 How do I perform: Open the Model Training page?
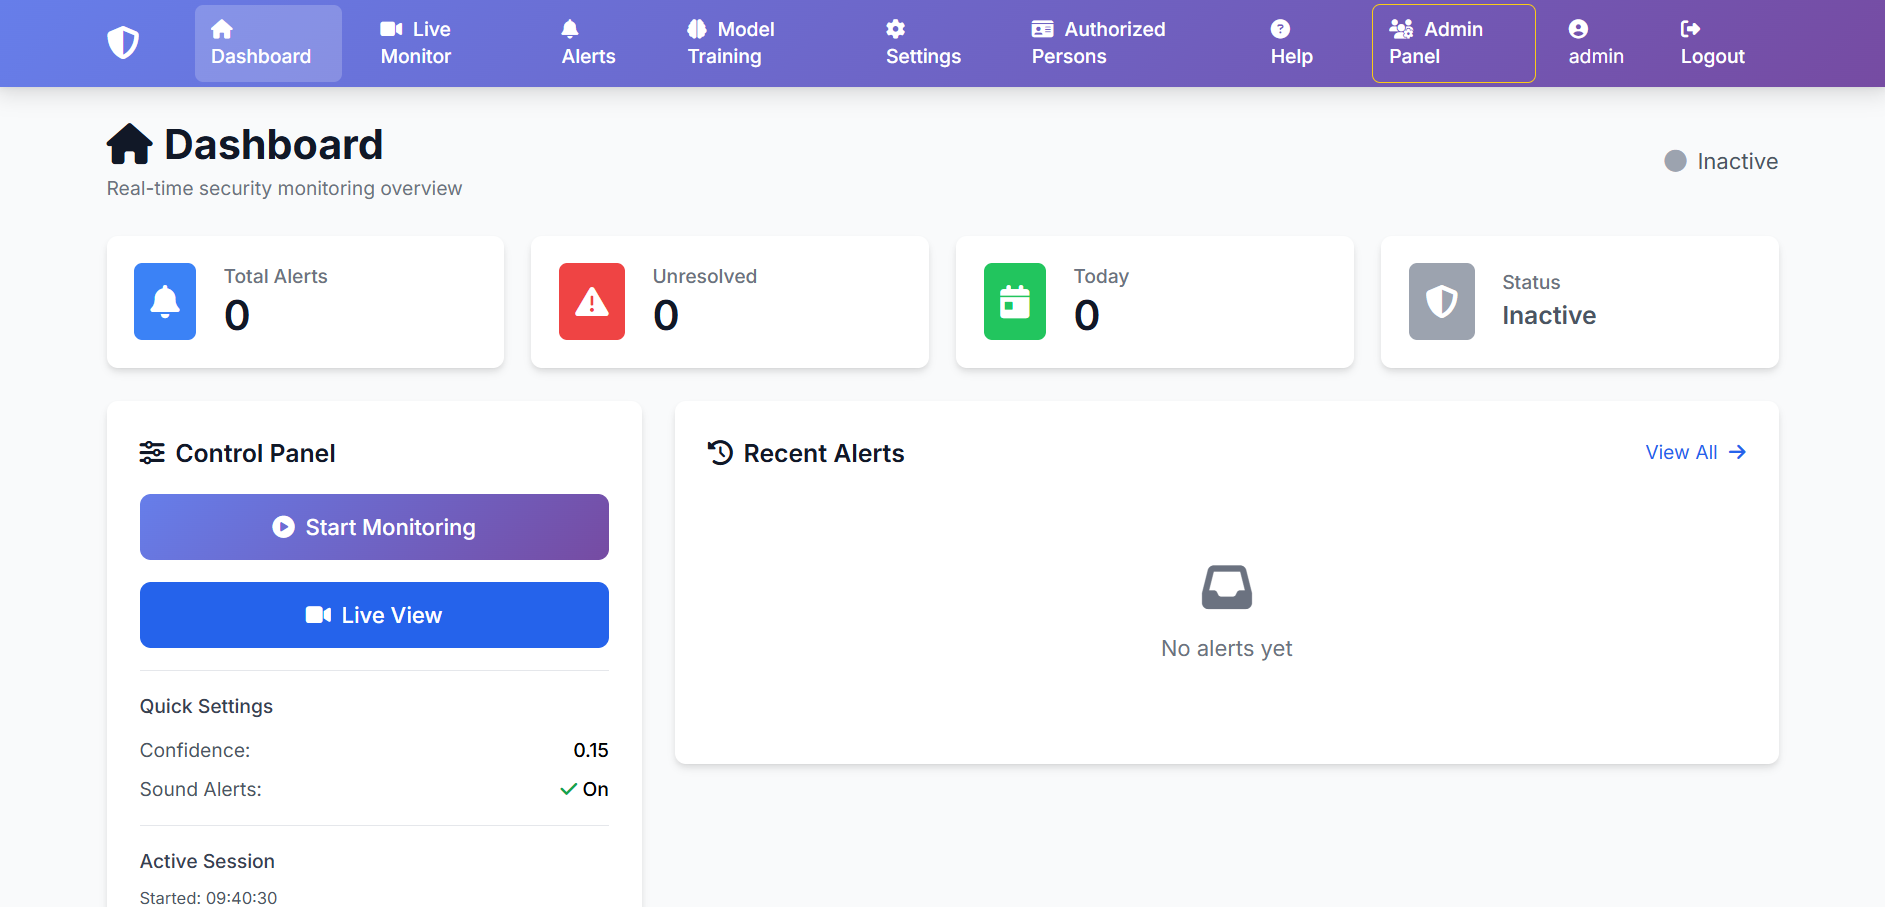coord(730,43)
